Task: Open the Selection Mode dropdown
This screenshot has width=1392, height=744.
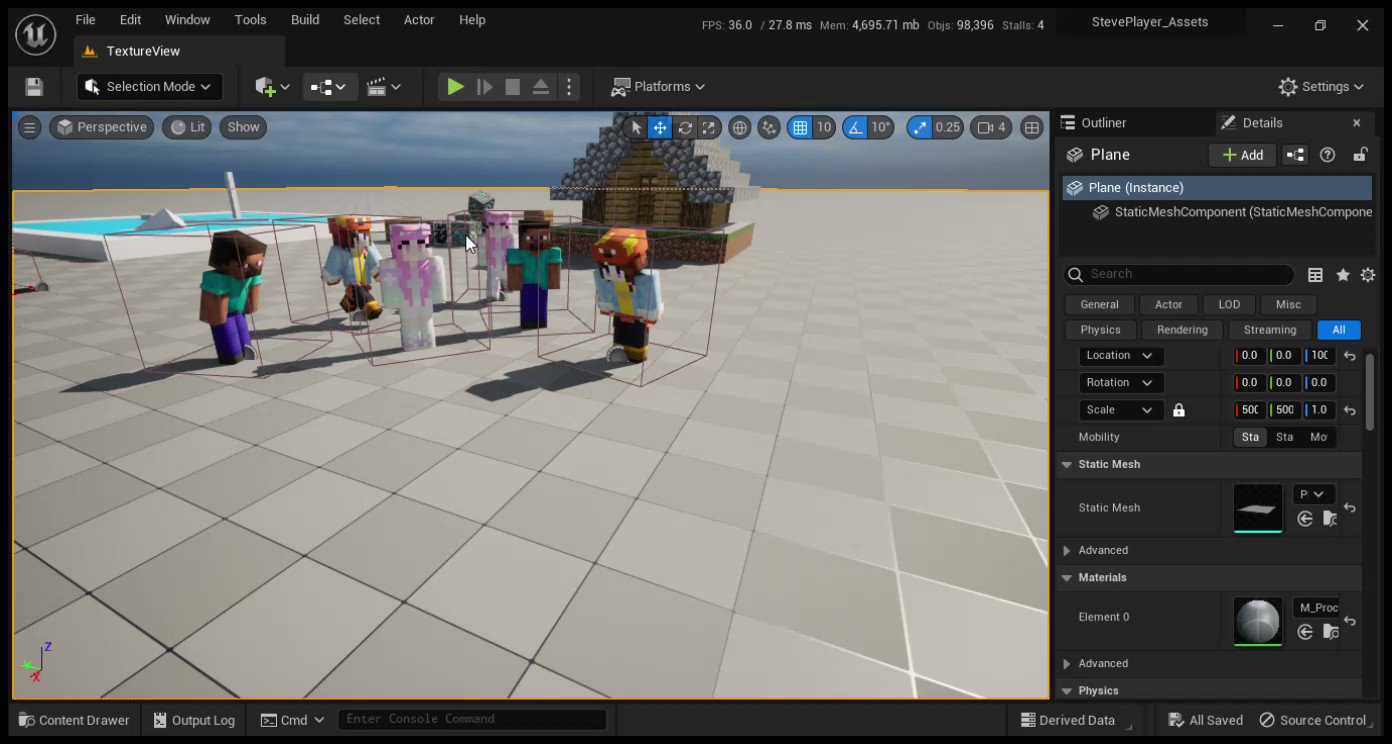Action: (x=148, y=87)
